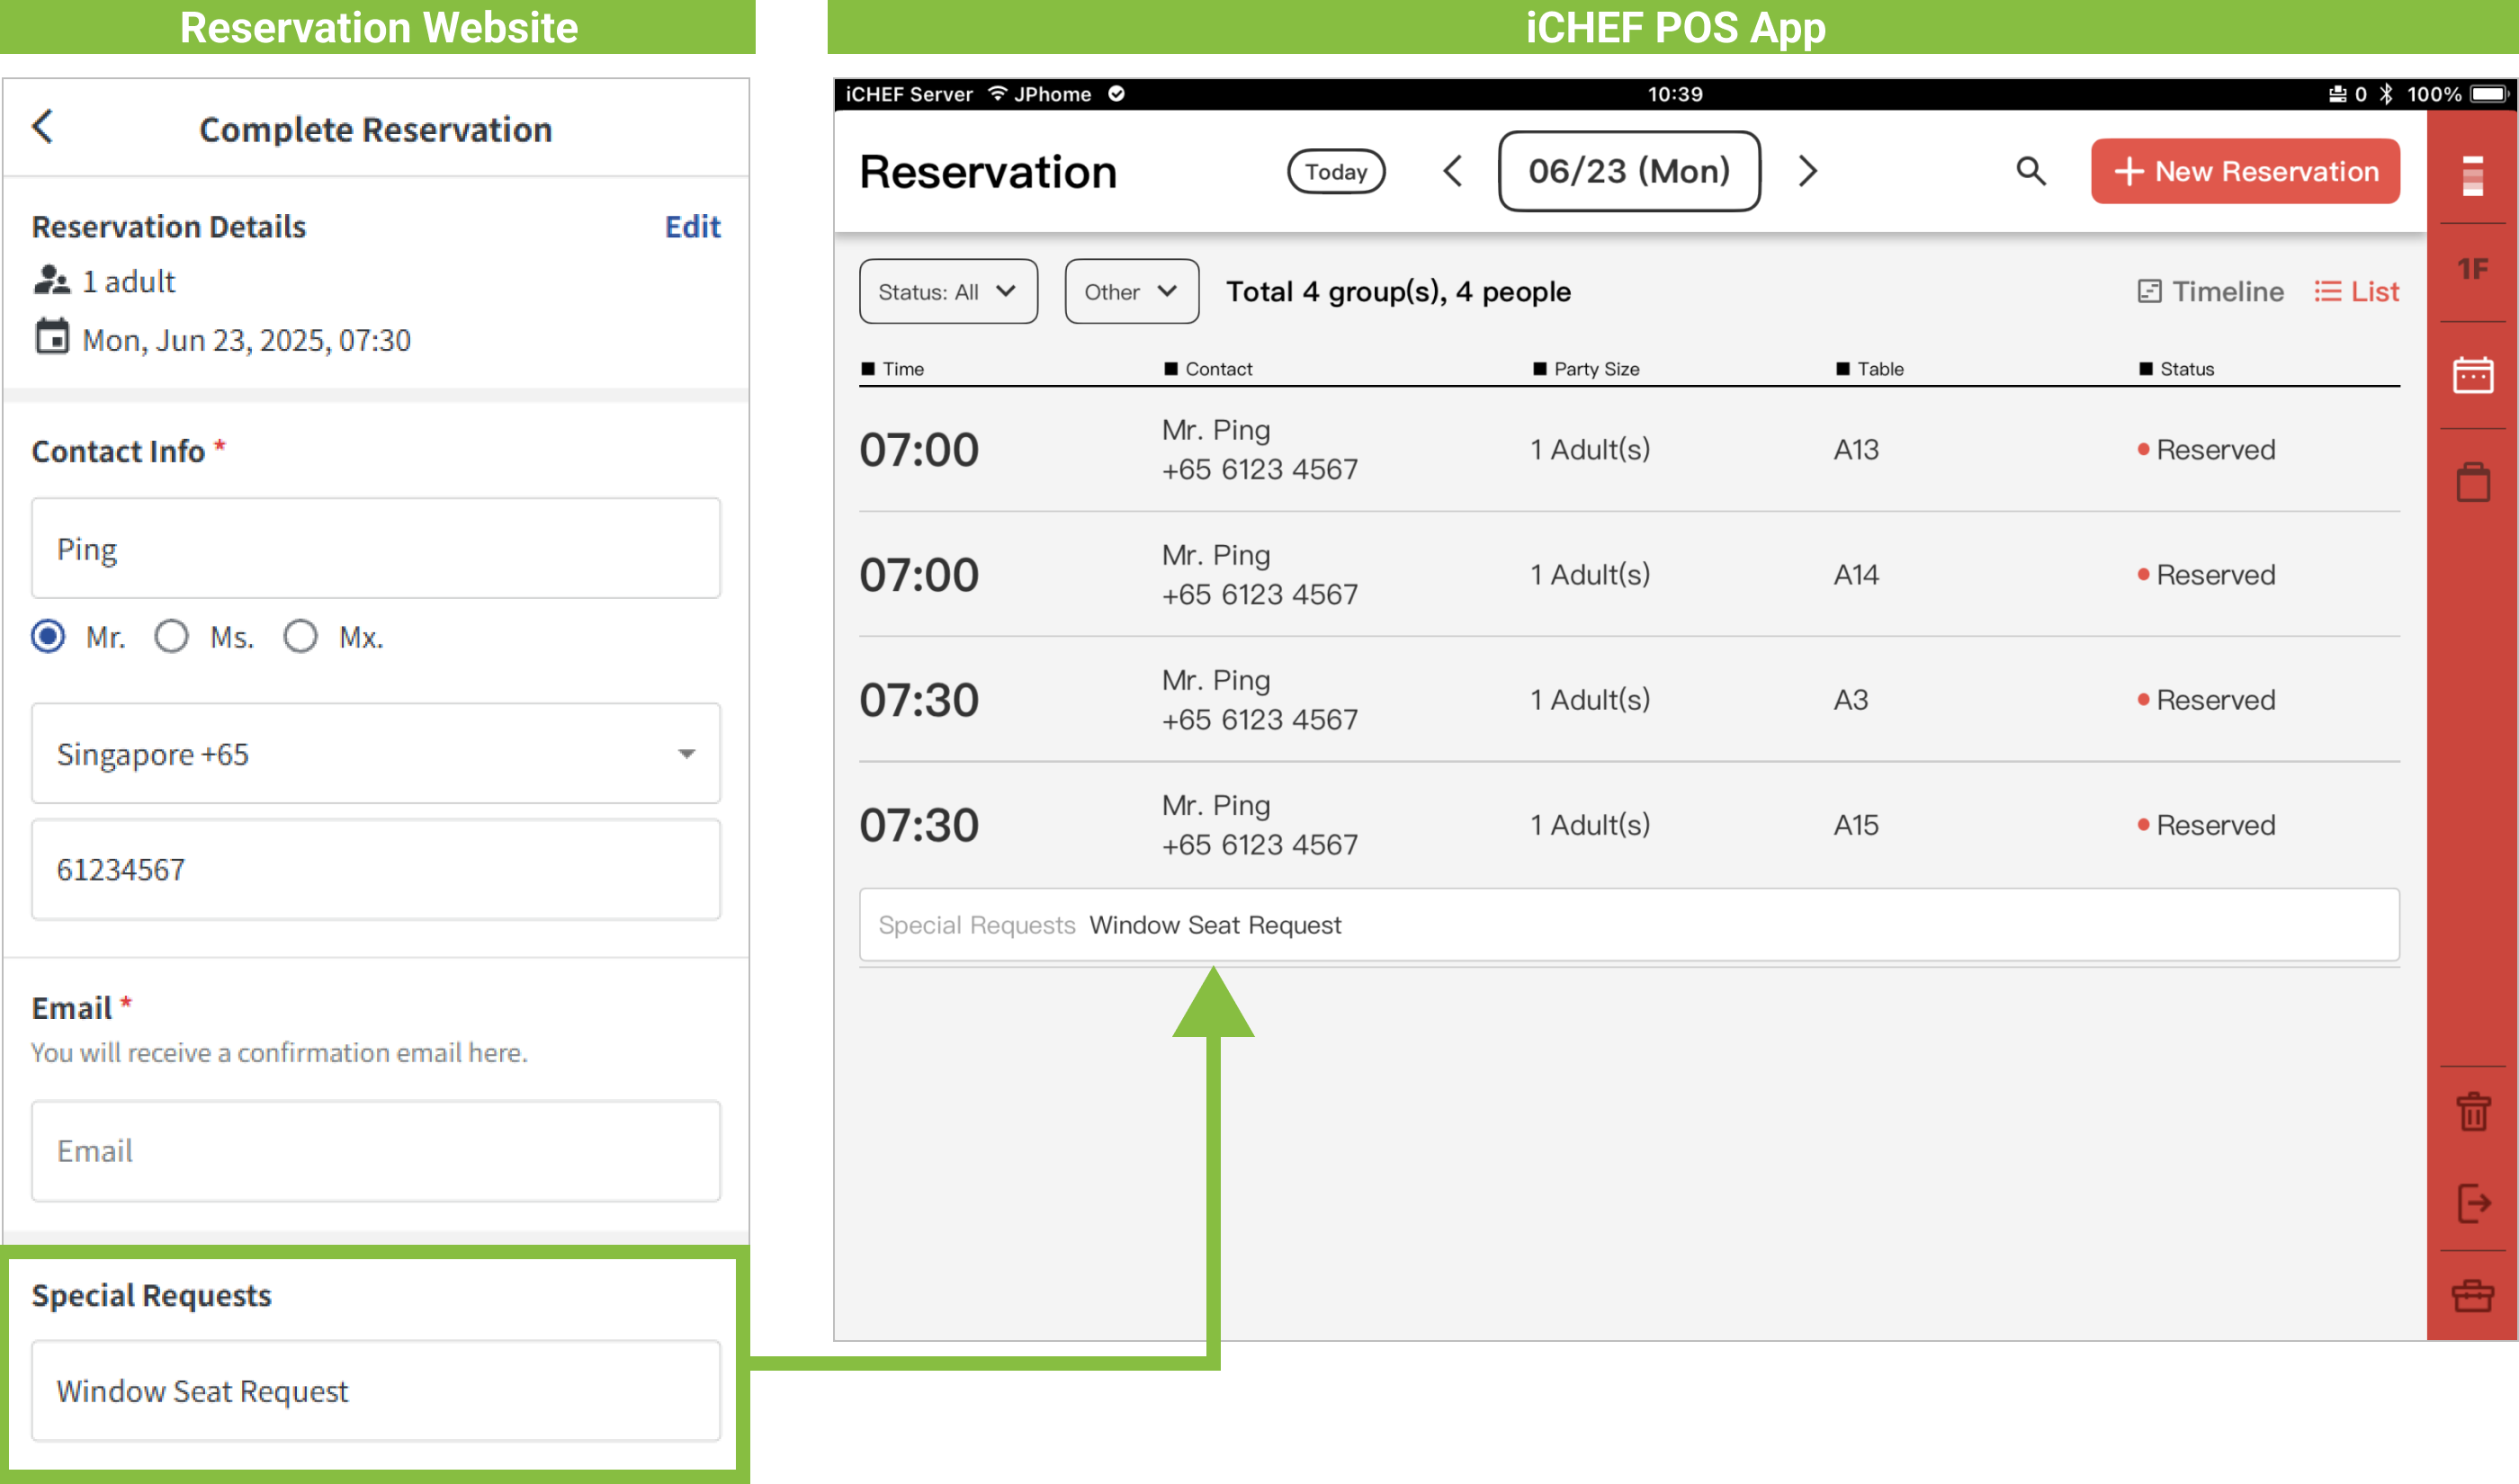The width and height of the screenshot is (2519, 1484).
Task: Open the Singapore +65 country code dropdown
Action: (376, 753)
